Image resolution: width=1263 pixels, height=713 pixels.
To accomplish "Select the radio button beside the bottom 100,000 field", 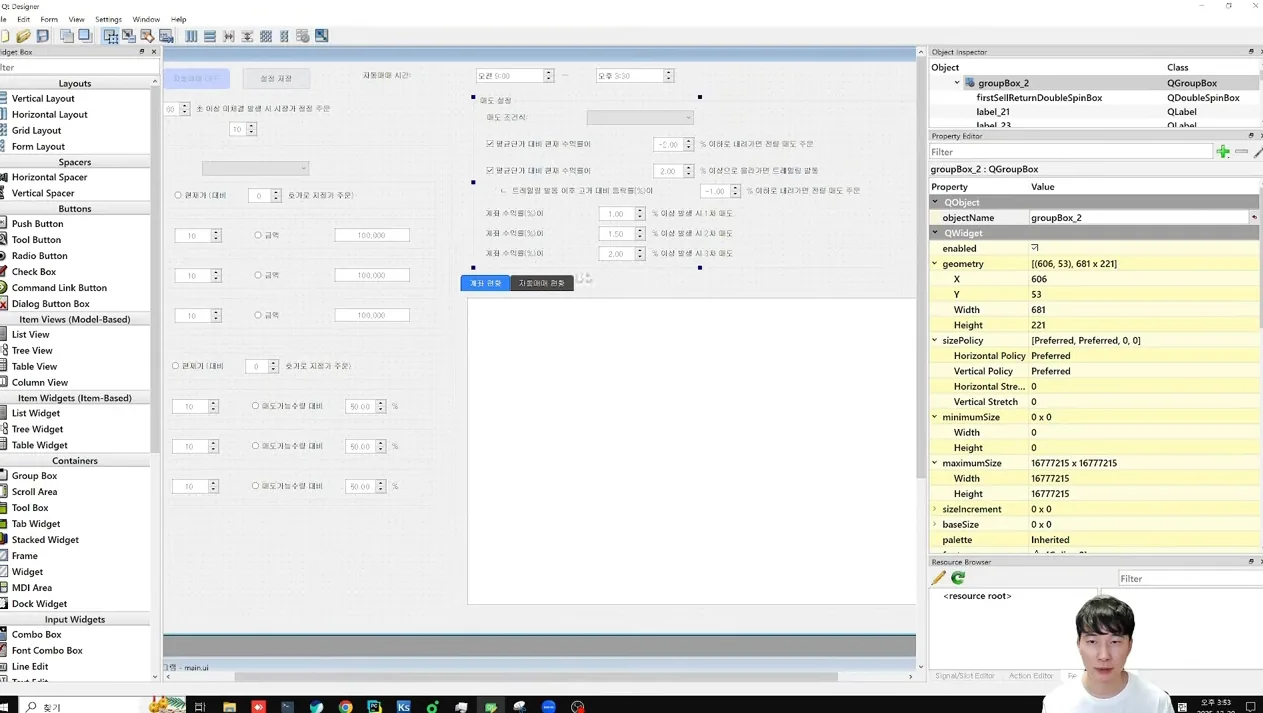I will tap(258, 315).
